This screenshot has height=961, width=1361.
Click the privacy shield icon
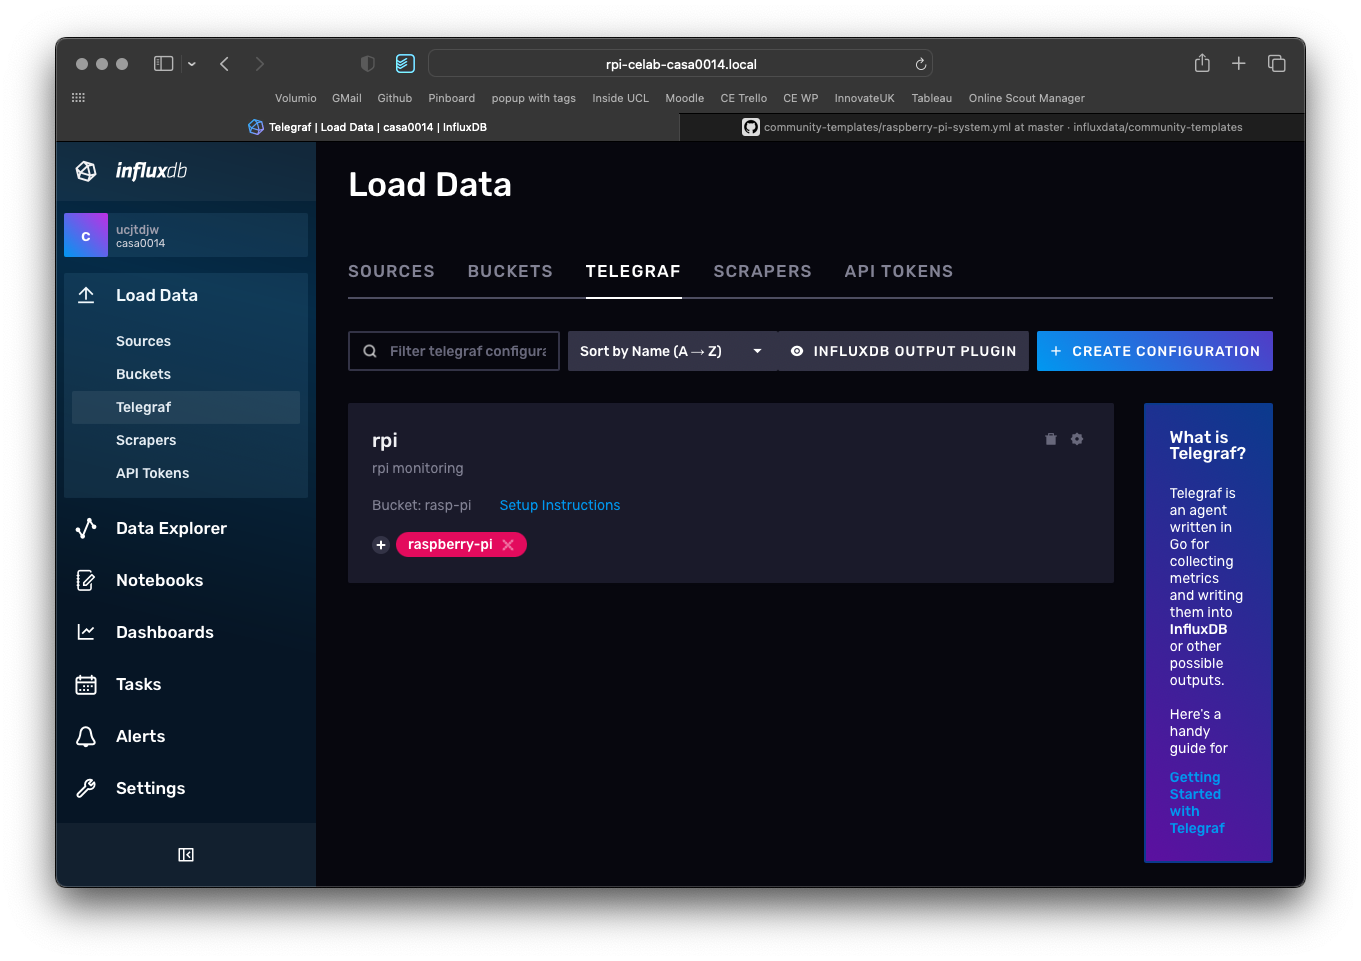coord(368,63)
